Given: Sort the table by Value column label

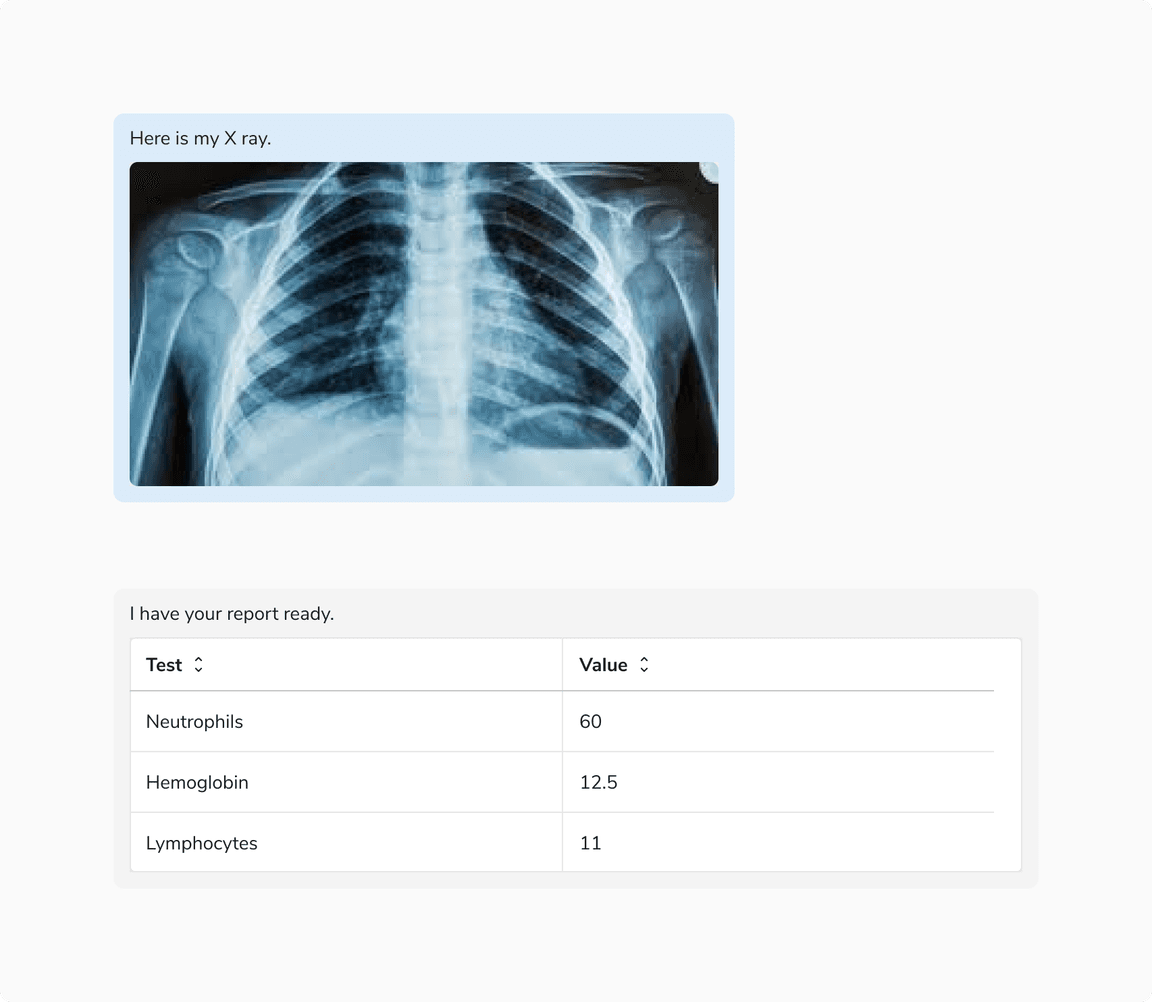Looking at the screenshot, I should point(603,665).
